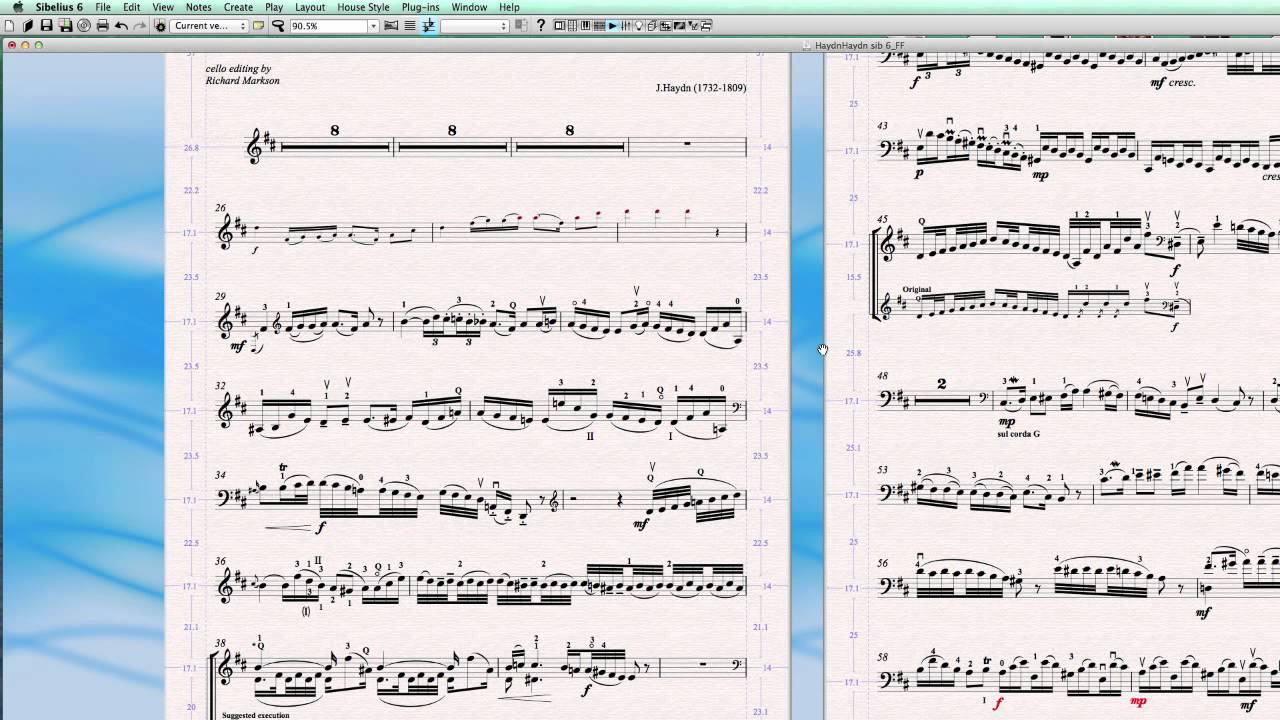Open the Edit Versions gear icon
Viewport: 1280px width, 720px height.
click(160, 26)
